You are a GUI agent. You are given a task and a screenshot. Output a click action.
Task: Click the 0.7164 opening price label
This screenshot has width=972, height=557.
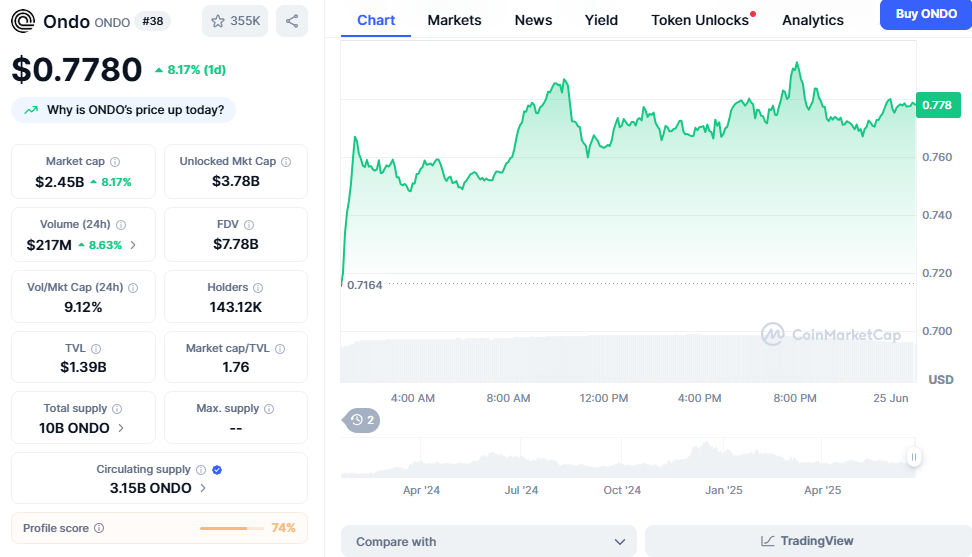point(364,285)
